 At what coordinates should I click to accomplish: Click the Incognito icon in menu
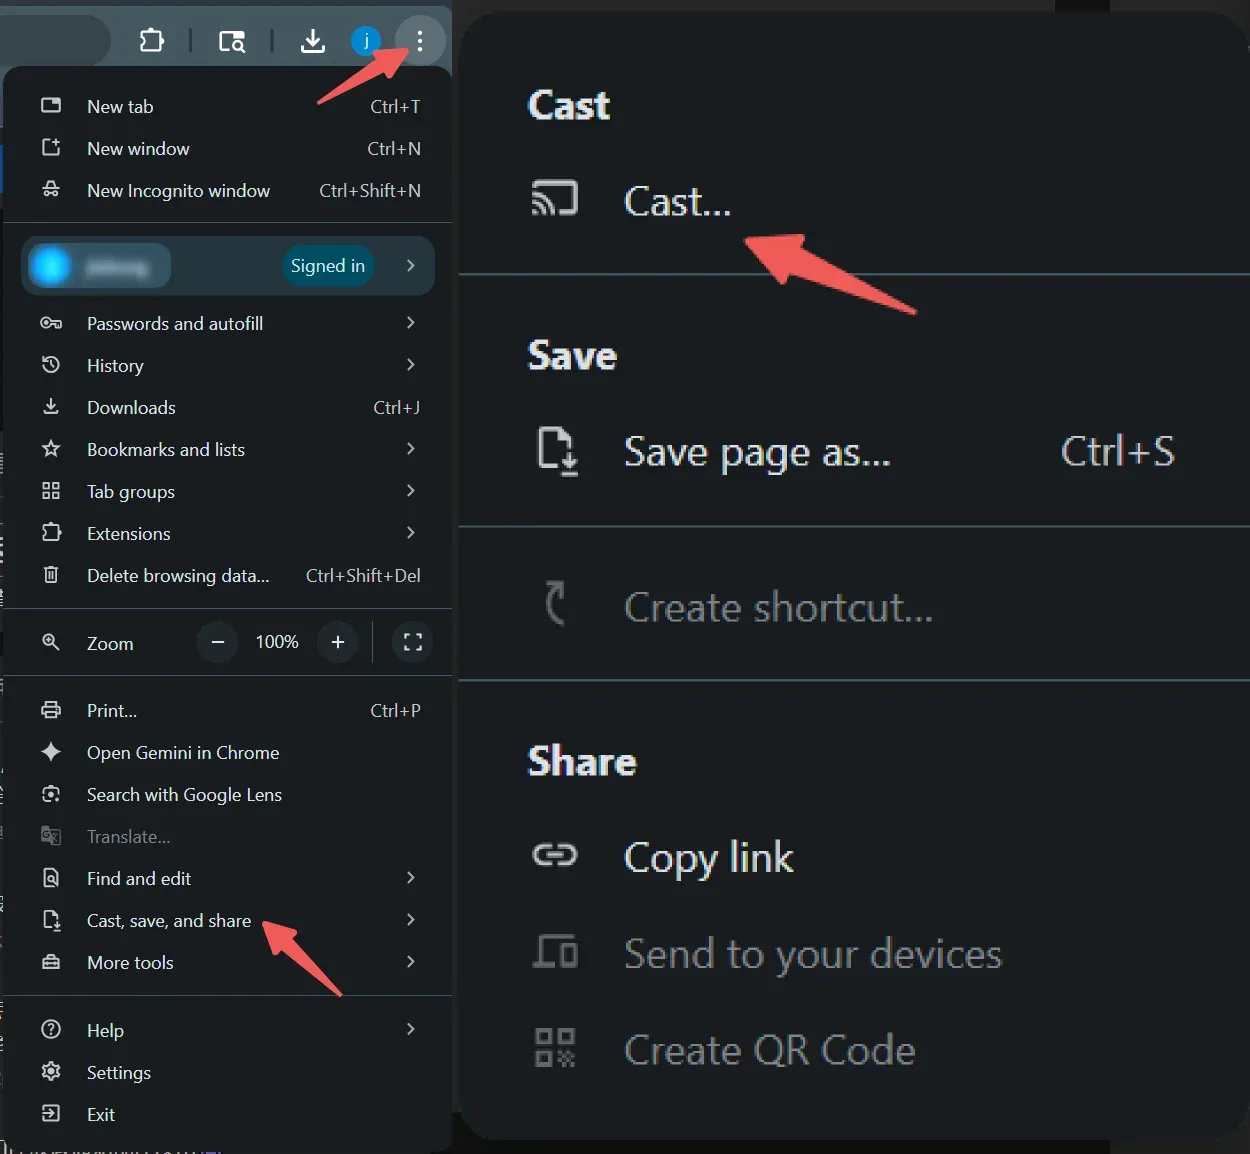pyautogui.click(x=51, y=190)
